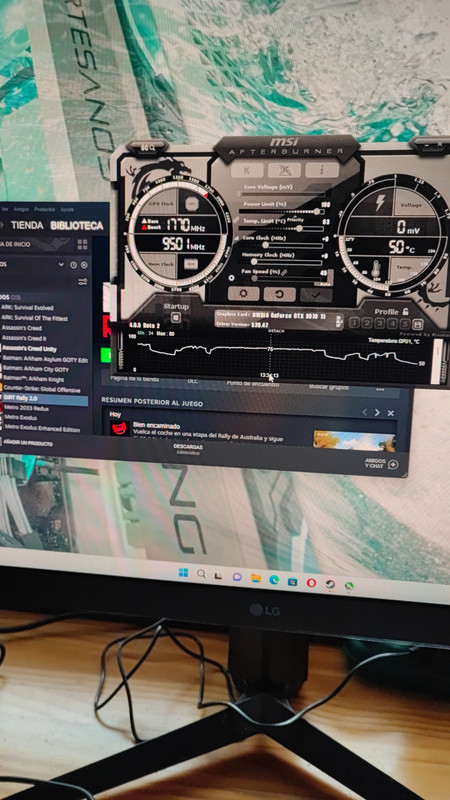The height and width of the screenshot is (800, 450).
Task: Adjust the Temp. Limit slider
Action: pos(283,229)
